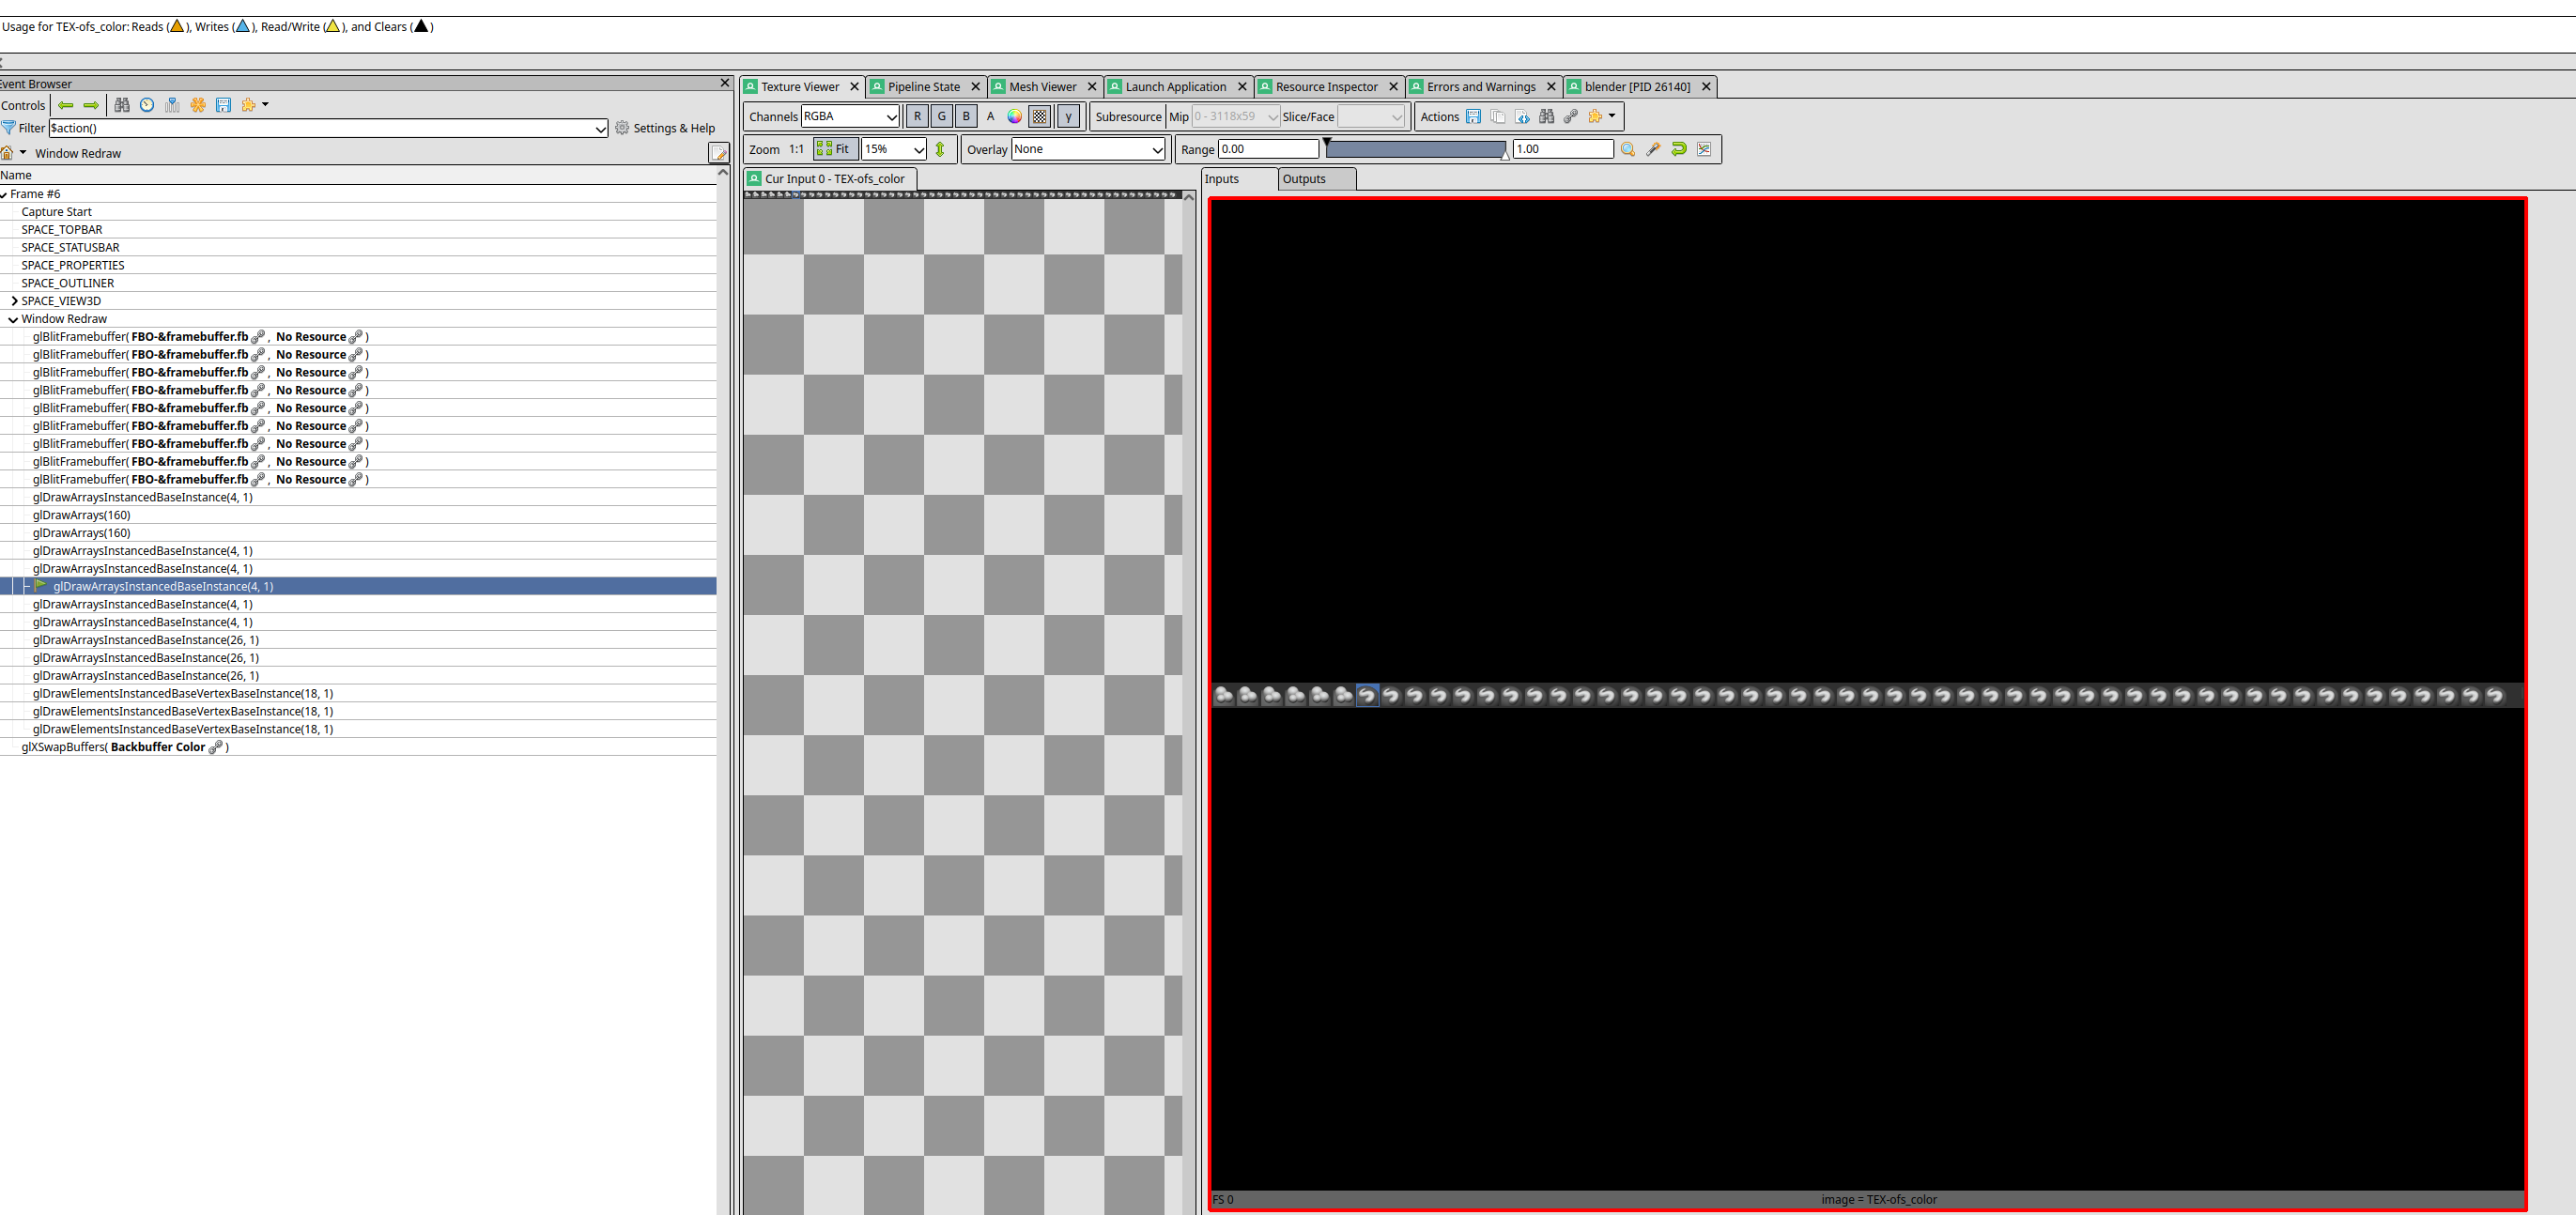Collapse the Window Redraw tree node
Image resolution: width=2576 pixels, height=1215 pixels.
click(x=14, y=319)
